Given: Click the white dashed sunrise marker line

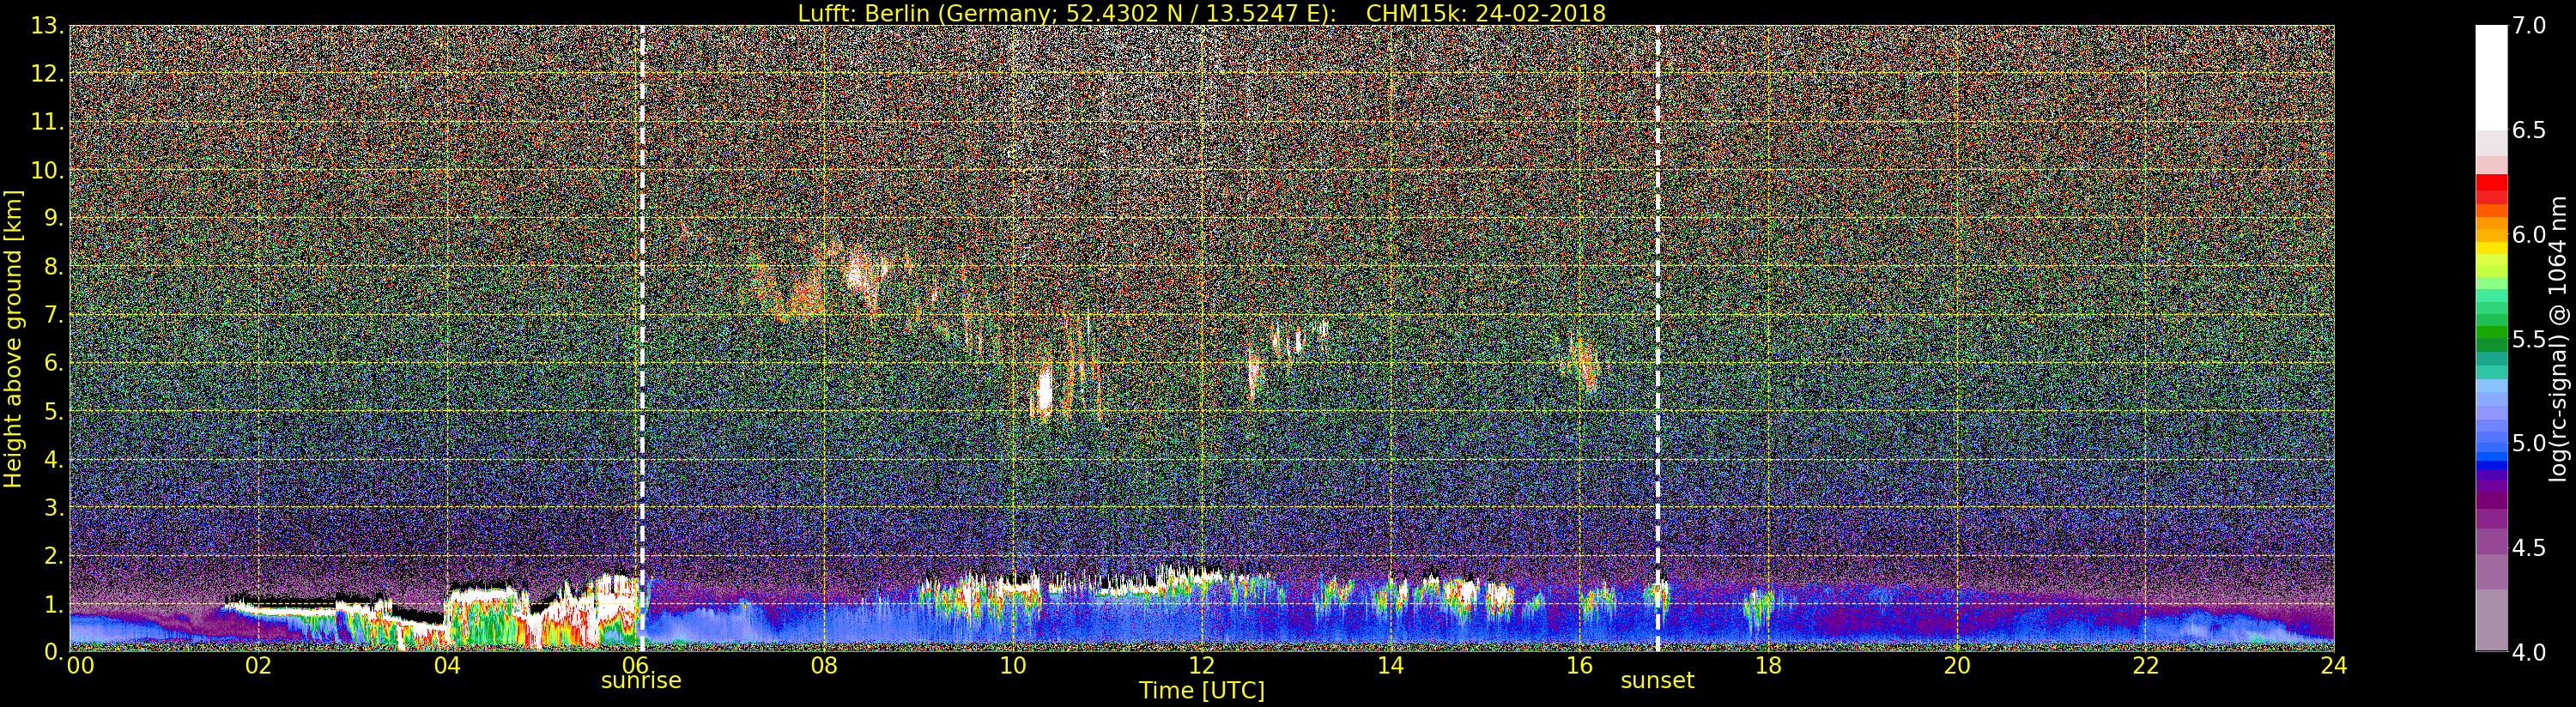Looking at the screenshot, I should click(x=641, y=338).
